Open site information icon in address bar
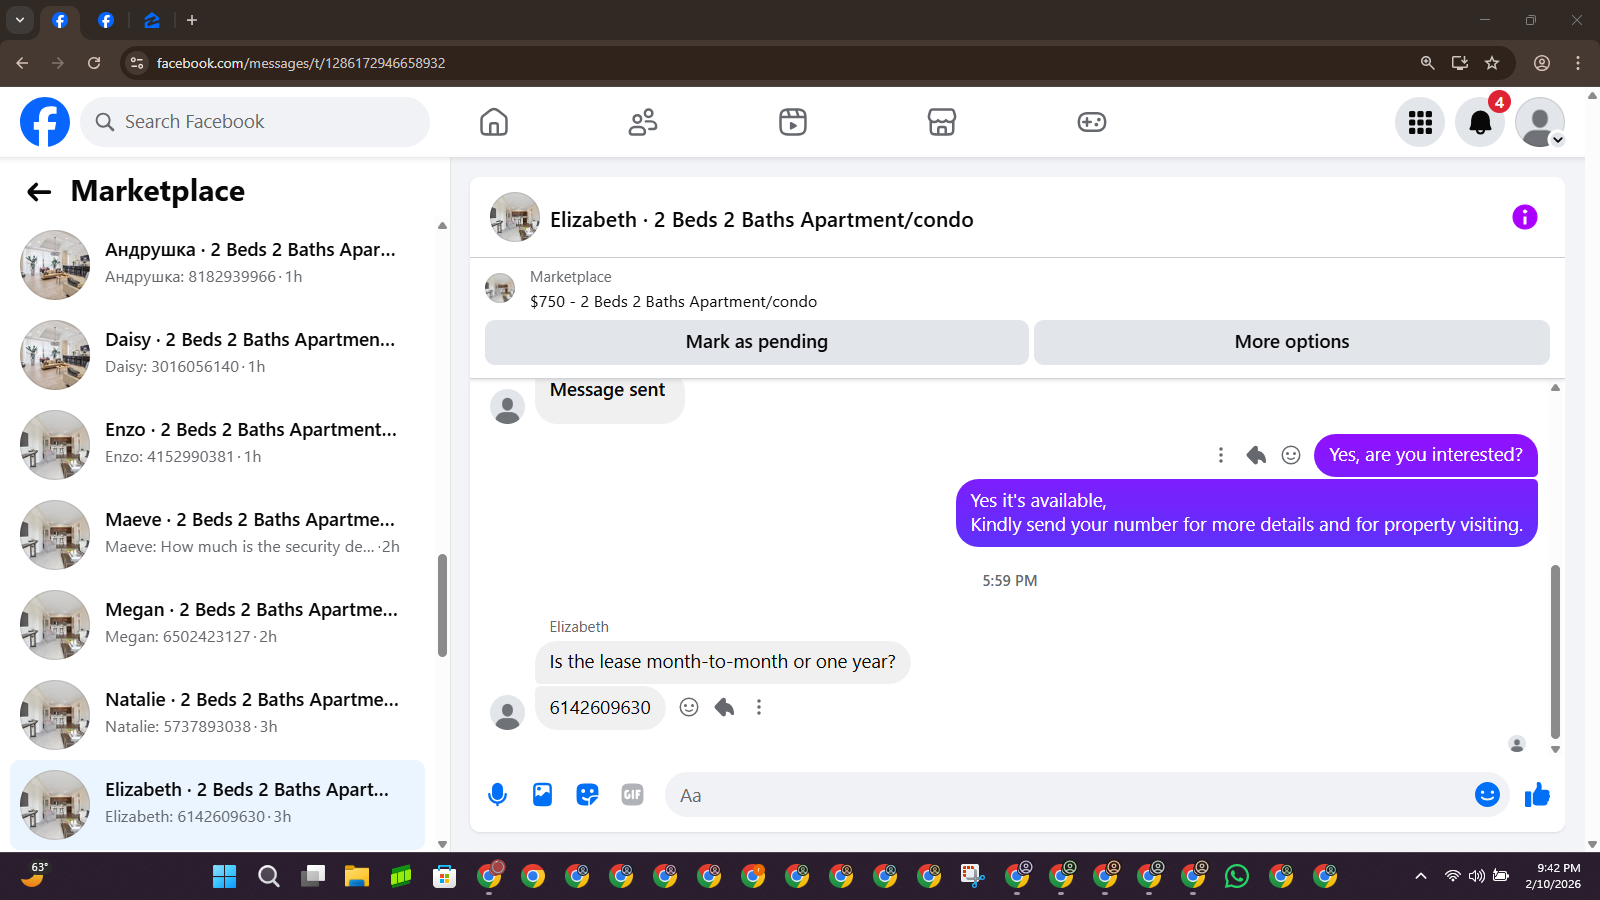The height and width of the screenshot is (900, 1600). pos(137,63)
